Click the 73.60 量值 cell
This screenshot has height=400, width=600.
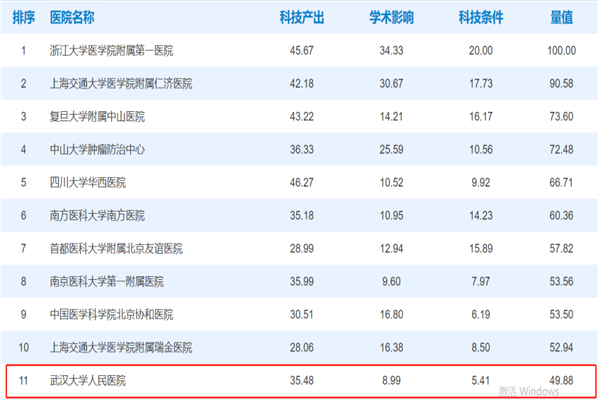[561, 116]
